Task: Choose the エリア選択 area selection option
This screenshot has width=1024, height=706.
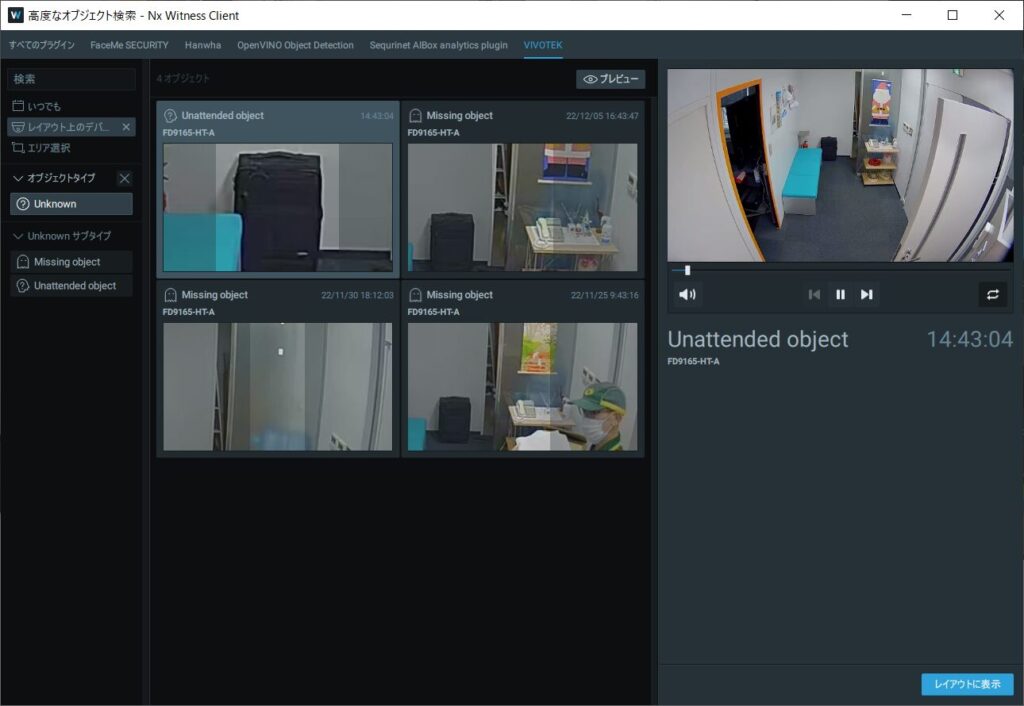Action: tap(48, 148)
